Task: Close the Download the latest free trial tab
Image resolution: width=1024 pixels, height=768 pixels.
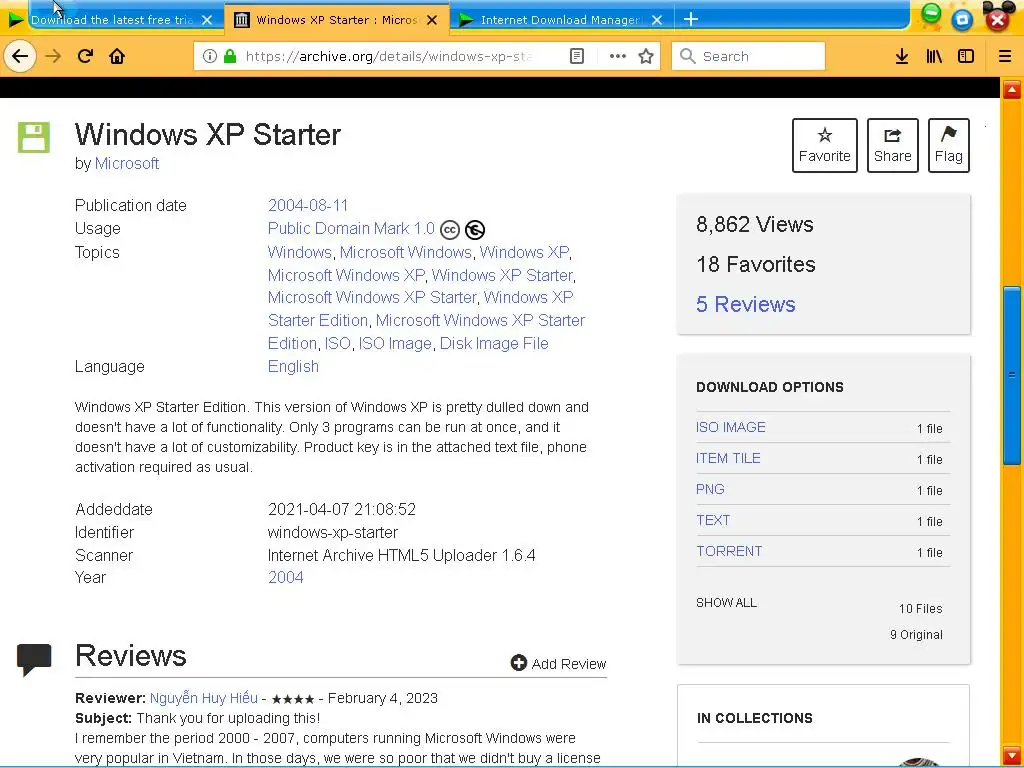Action: (x=207, y=20)
